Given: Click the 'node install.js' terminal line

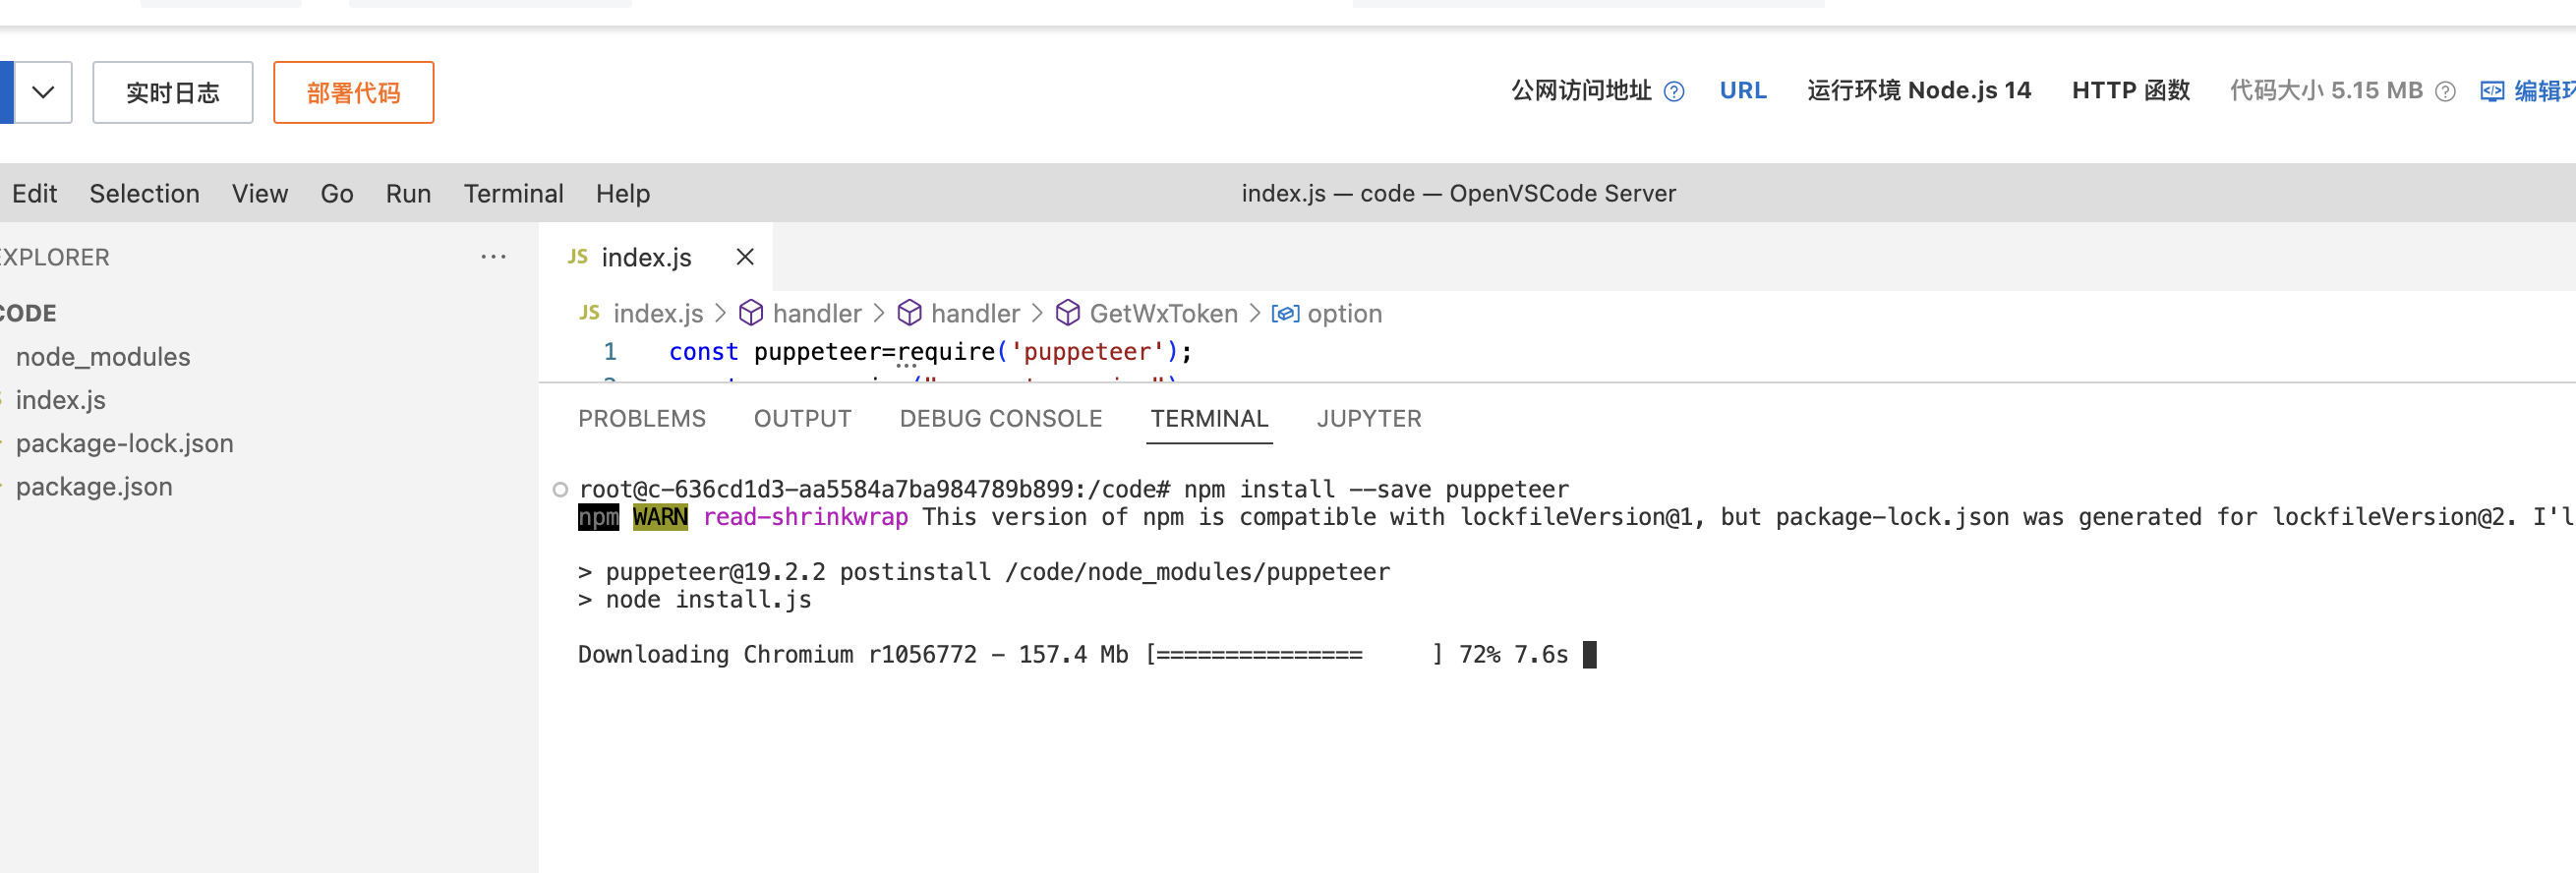Looking at the screenshot, I should click(694, 600).
